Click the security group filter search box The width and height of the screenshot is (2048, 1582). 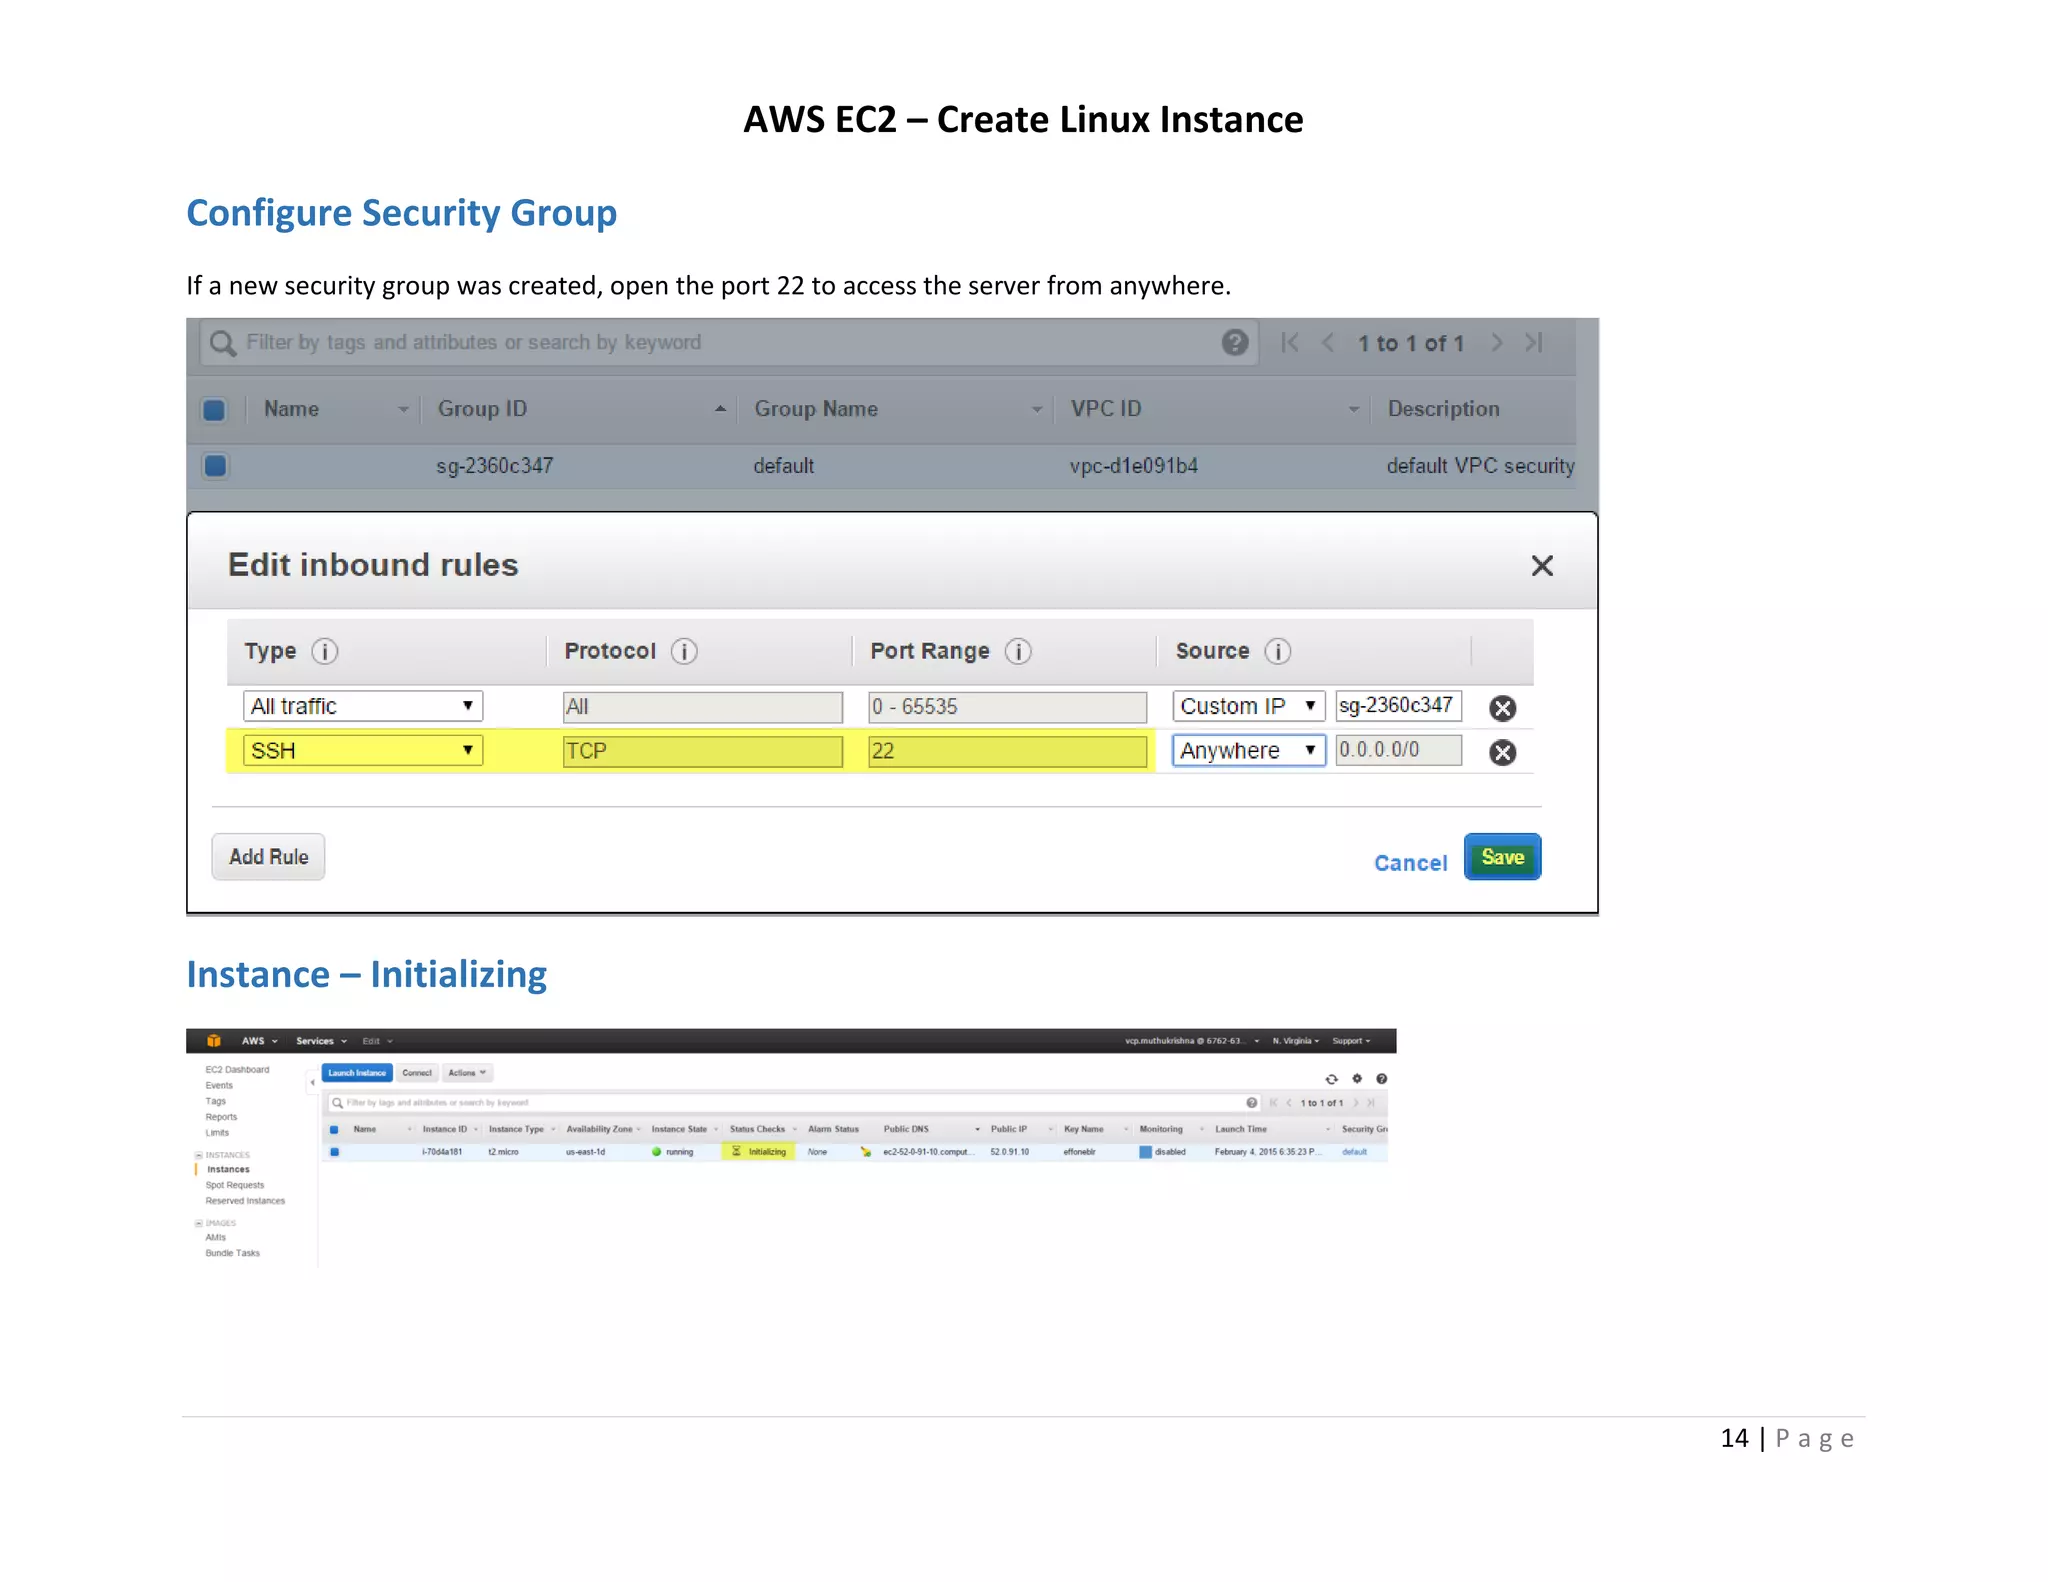[x=728, y=343]
